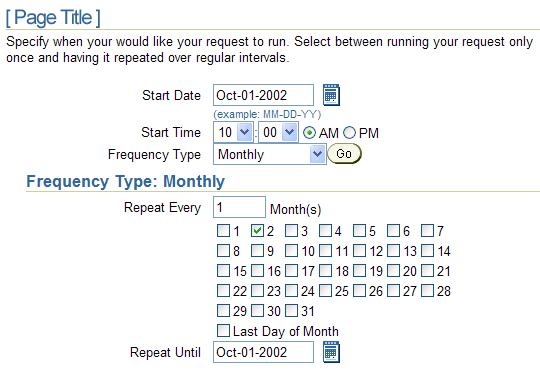
Task: Click the Repeat Until date field
Action: 263,352
